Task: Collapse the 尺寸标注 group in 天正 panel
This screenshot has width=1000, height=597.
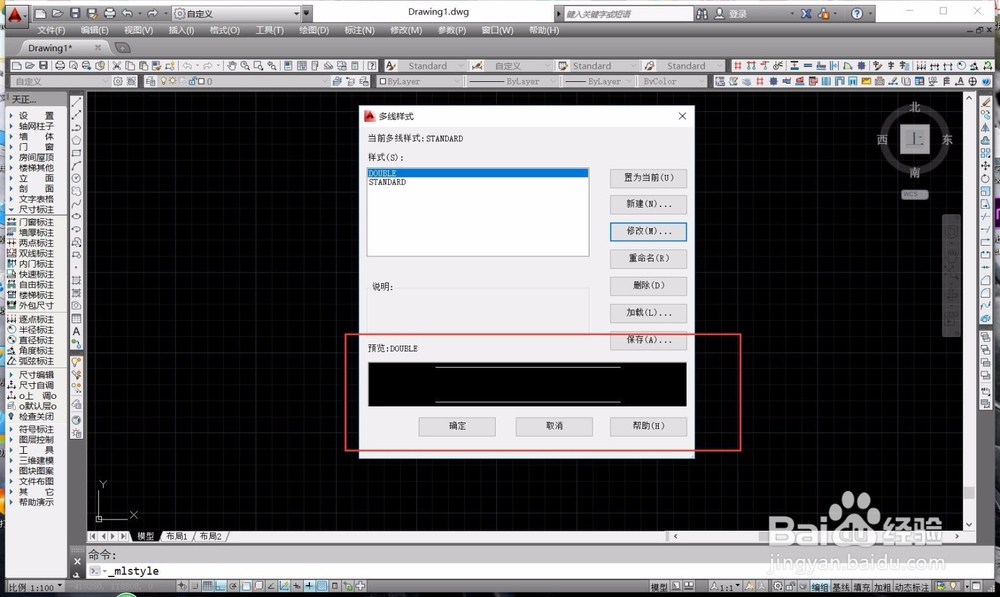Action: (36, 209)
